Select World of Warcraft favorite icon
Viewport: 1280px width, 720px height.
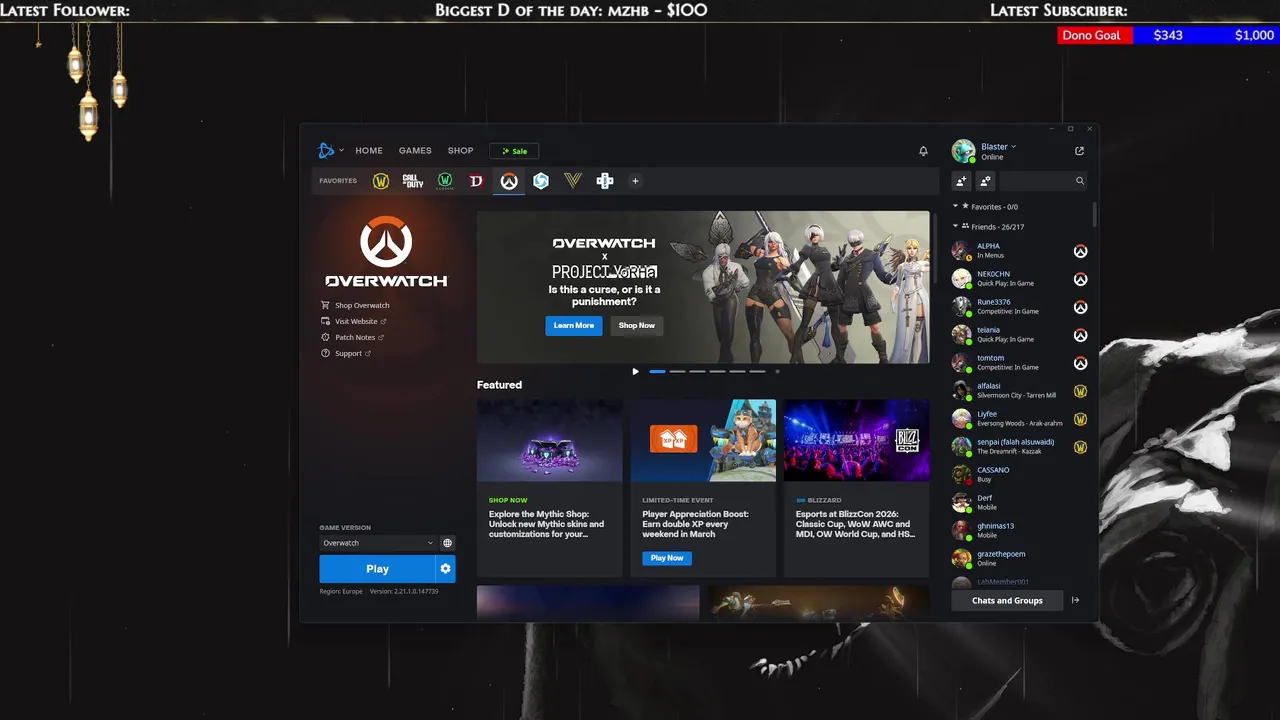pos(381,181)
